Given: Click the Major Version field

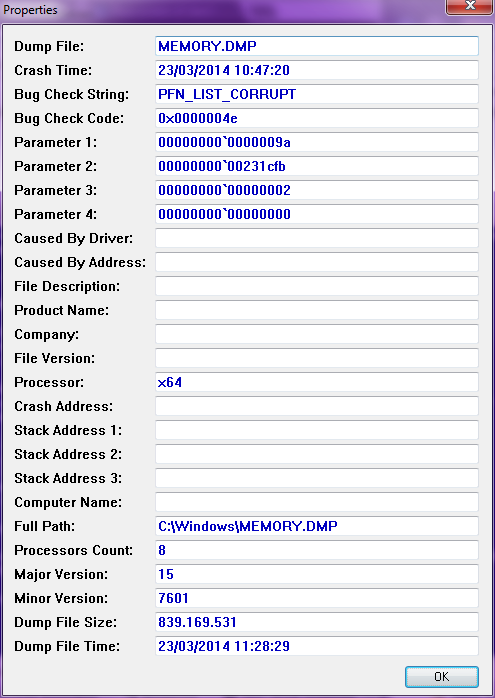Looking at the screenshot, I should [x=317, y=575].
